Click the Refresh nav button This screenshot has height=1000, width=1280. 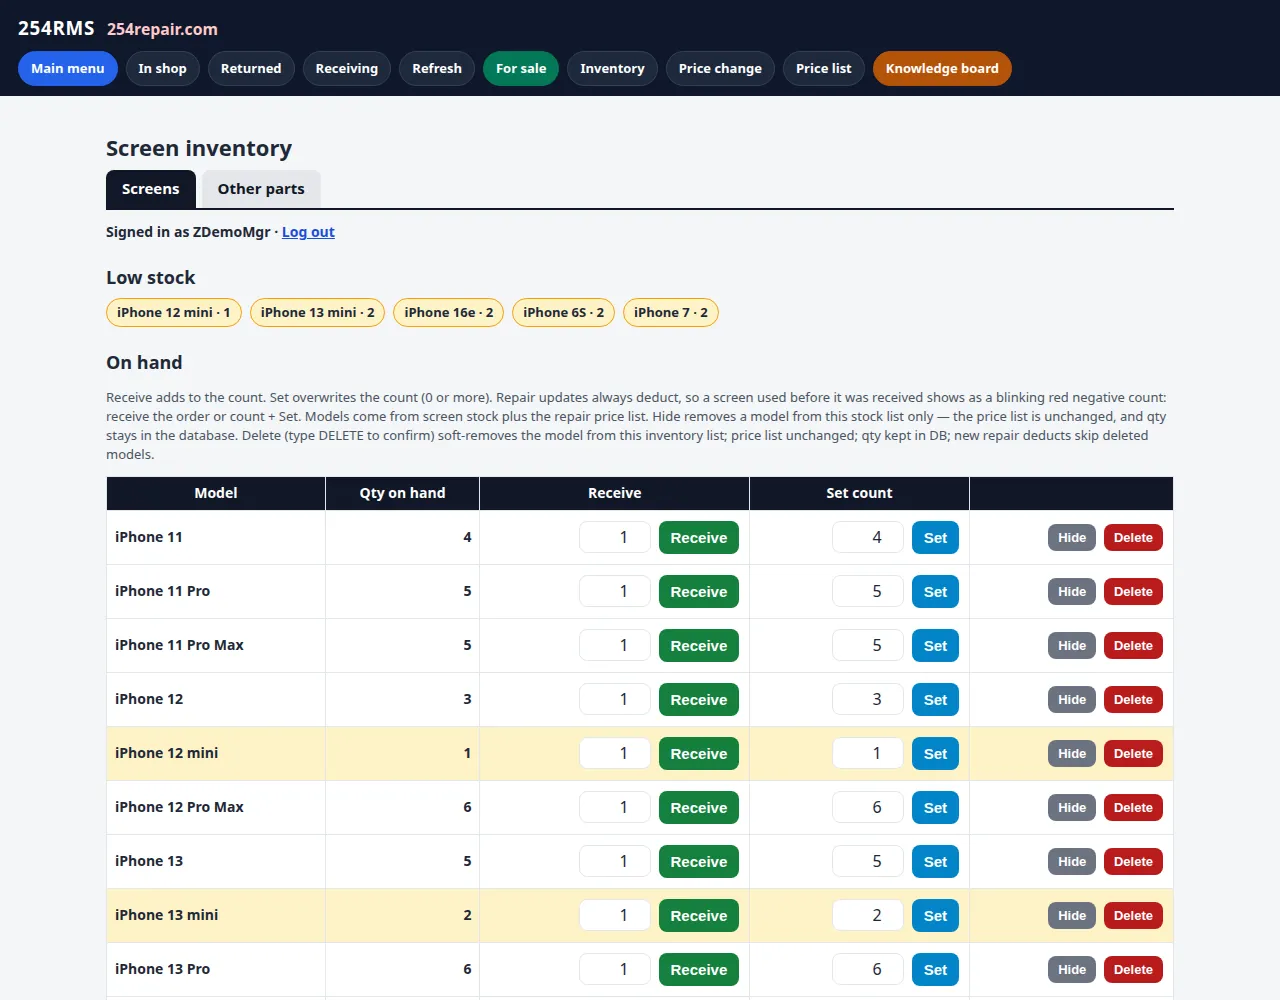[x=437, y=68]
